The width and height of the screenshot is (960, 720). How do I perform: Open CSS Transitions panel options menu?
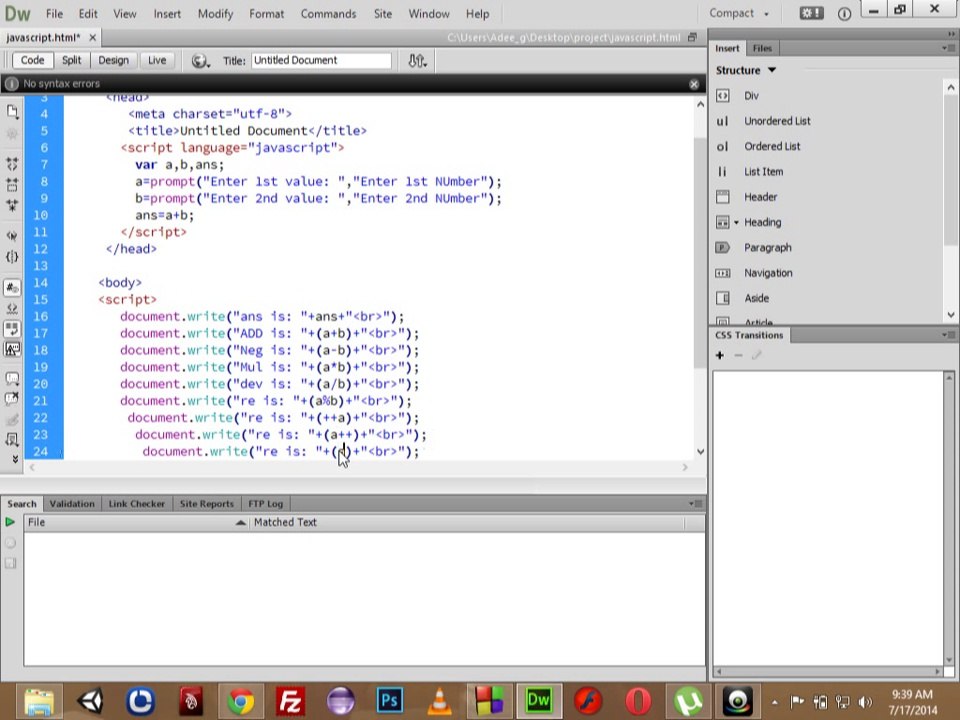tap(948, 335)
